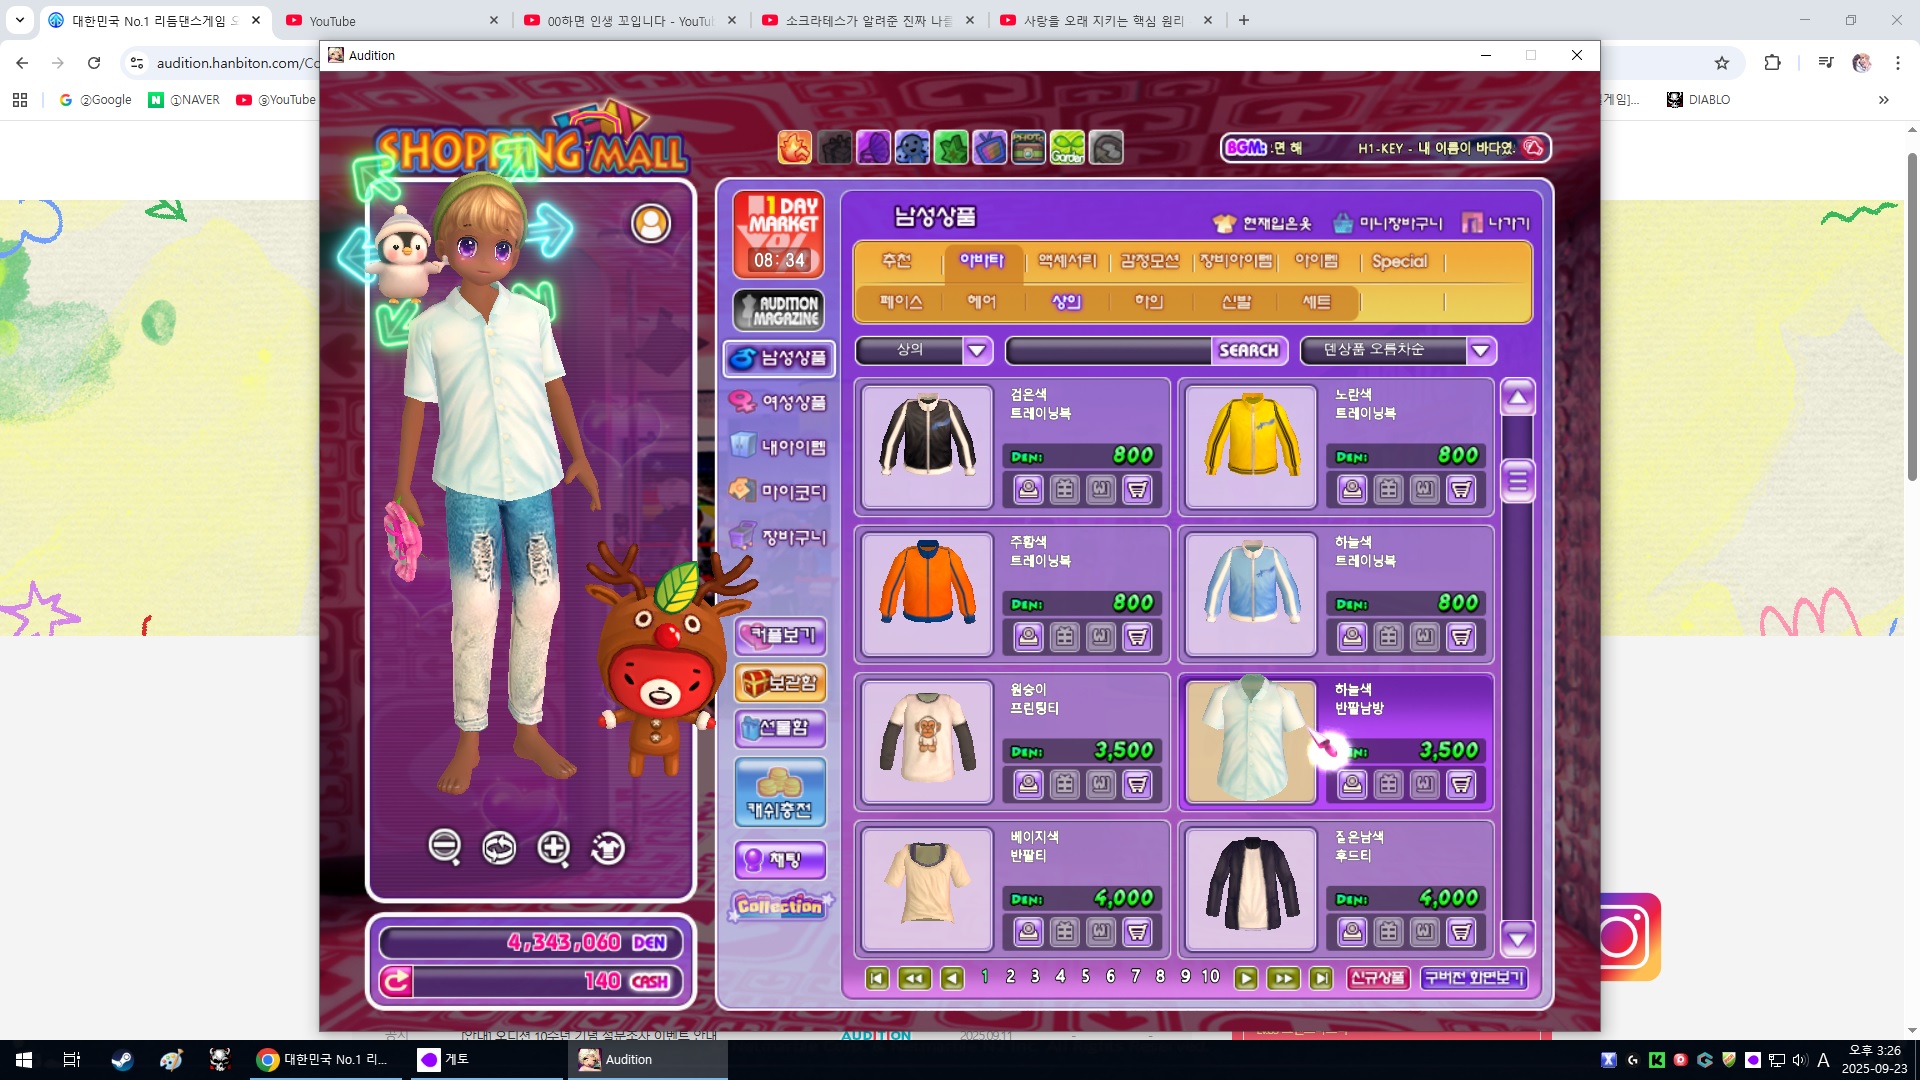Add 검은색 트레이닝복 to shopping cart

pos(1137,489)
